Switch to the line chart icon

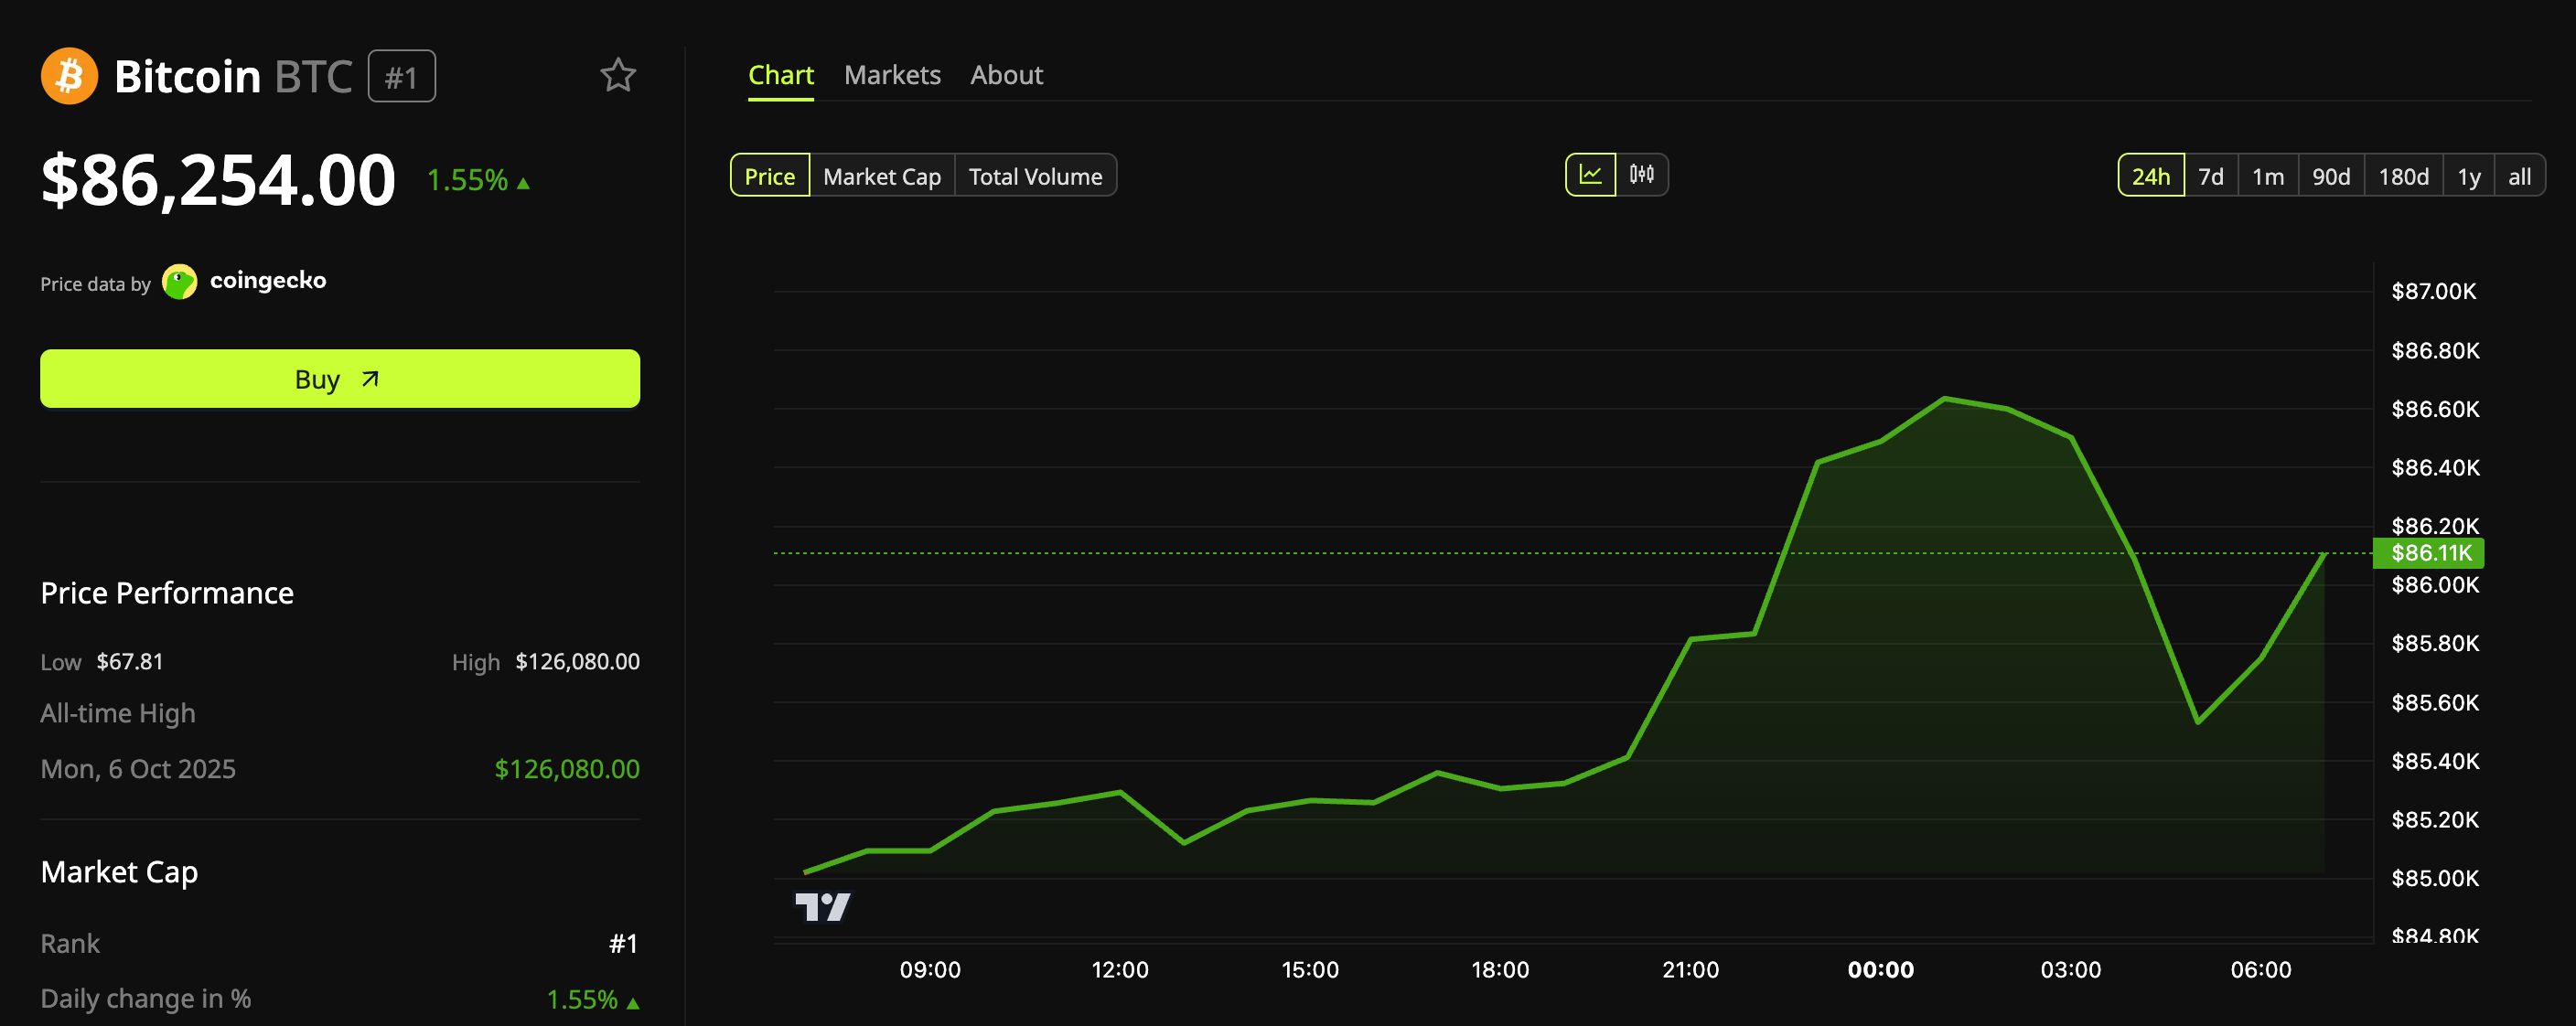1590,175
